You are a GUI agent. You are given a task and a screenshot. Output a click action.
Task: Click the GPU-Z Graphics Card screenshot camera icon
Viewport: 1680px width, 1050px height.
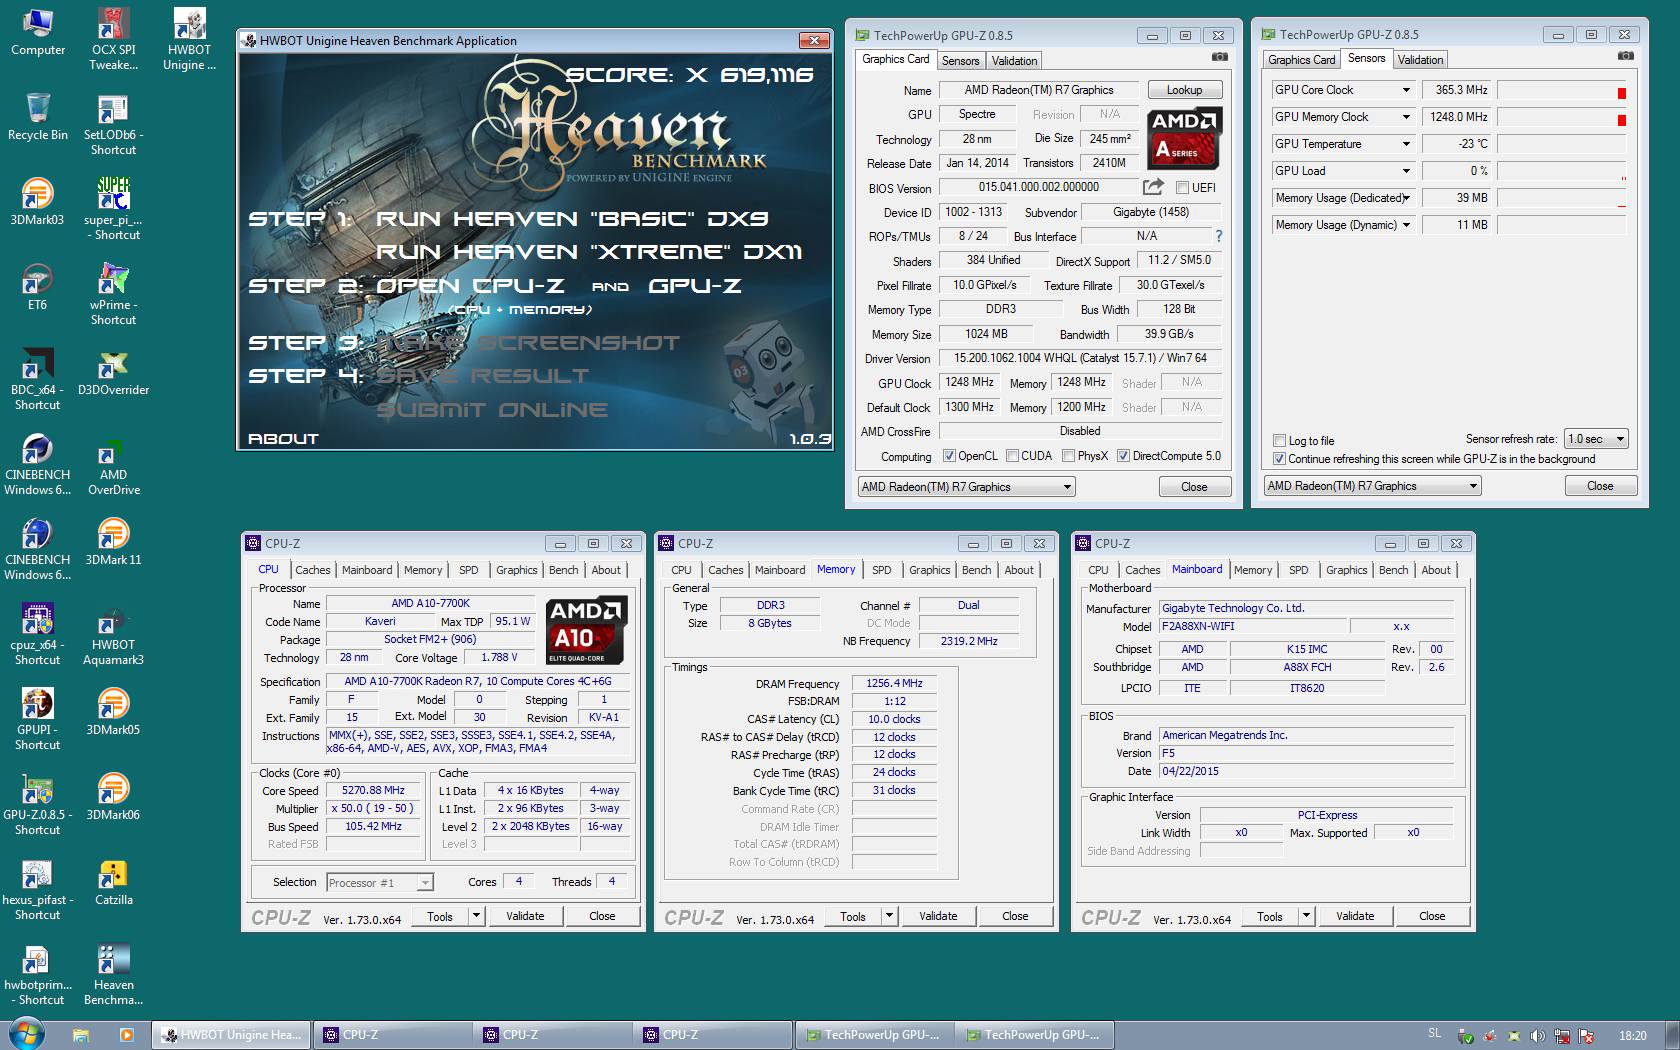1219,58
